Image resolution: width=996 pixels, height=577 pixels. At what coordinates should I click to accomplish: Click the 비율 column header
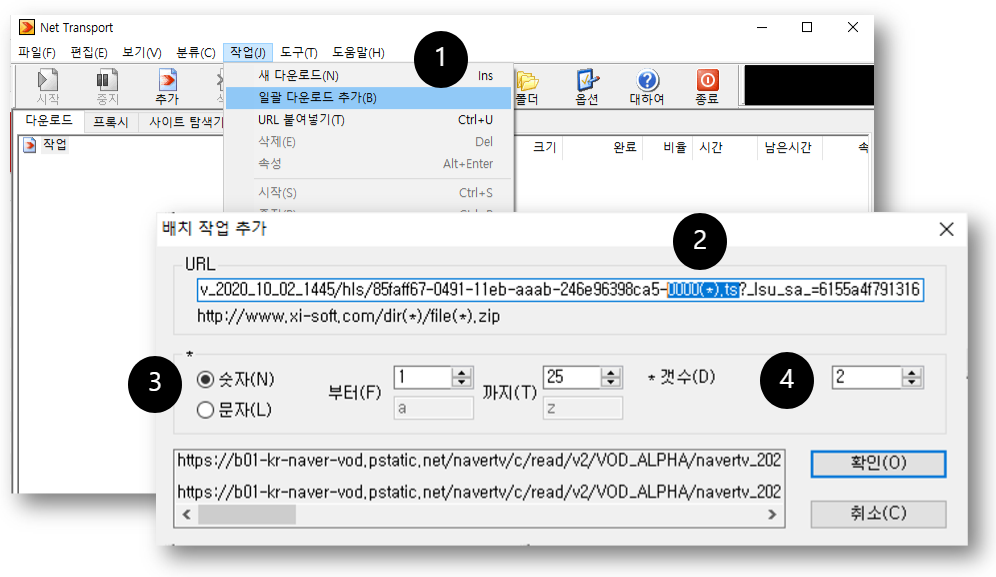tap(675, 147)
